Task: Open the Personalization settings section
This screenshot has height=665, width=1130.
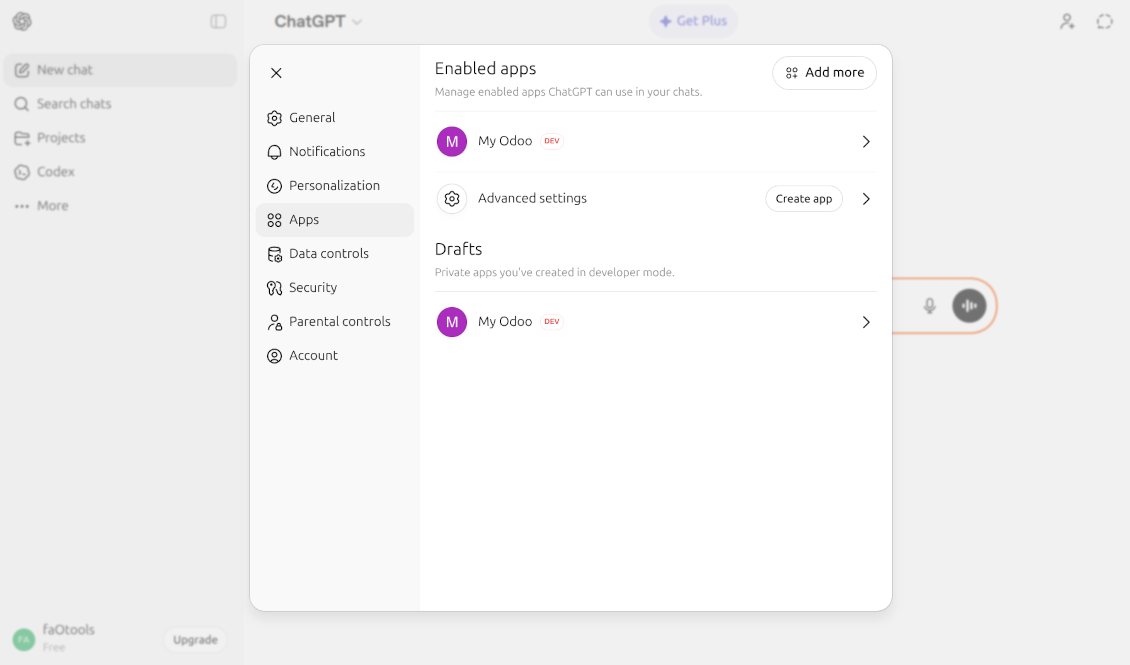Action: pos(334,185)
